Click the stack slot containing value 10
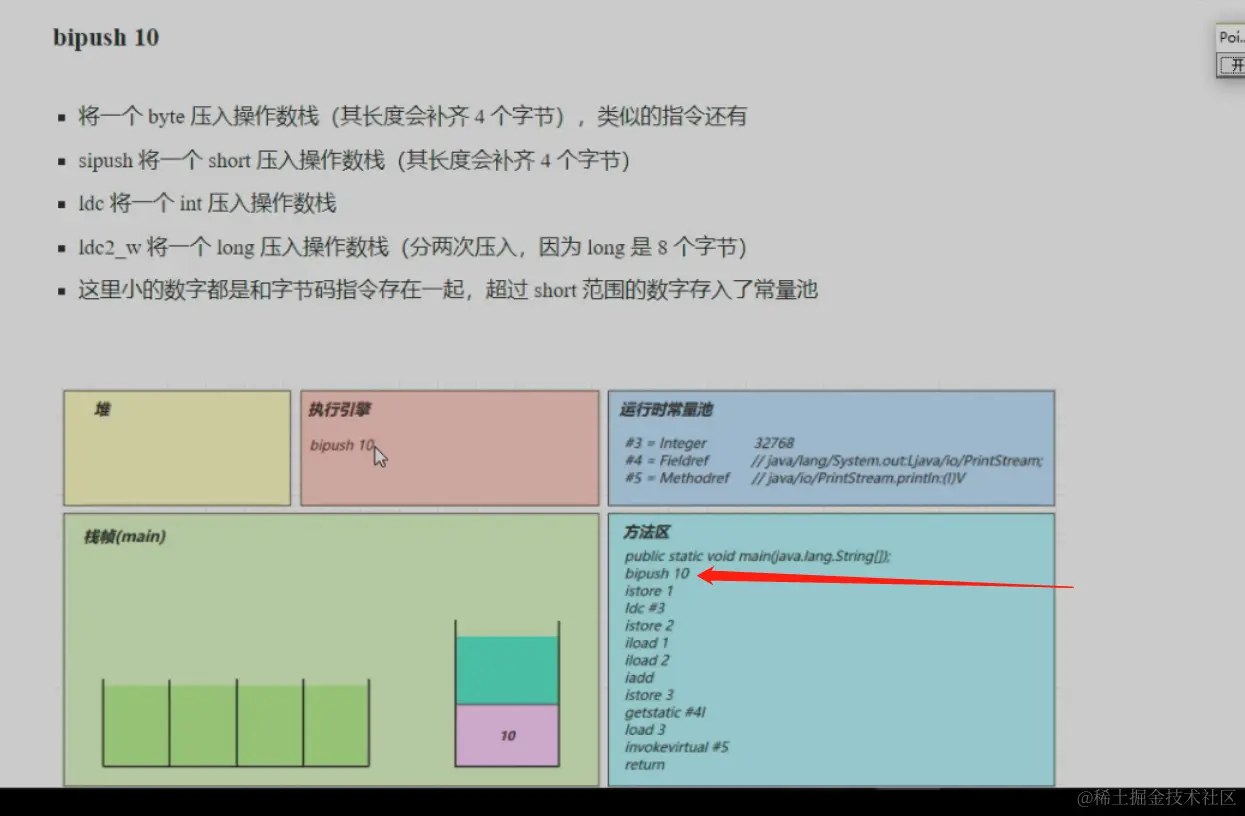Viewport: 1245px width, 816px height. [x=506, y=734]
